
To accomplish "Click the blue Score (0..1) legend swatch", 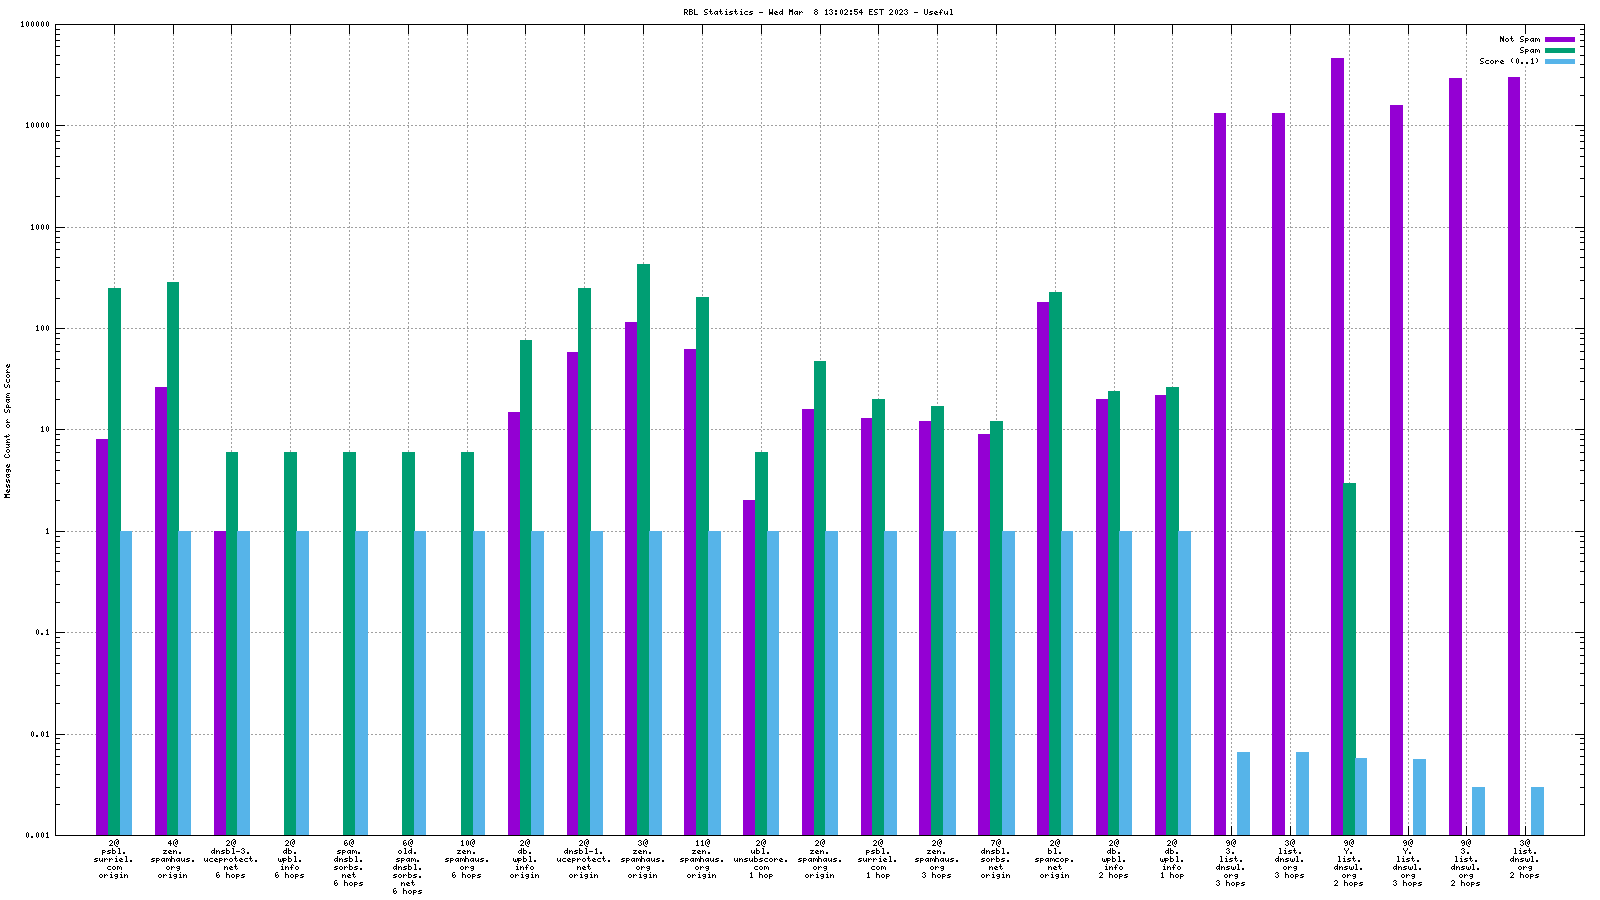I will pos(1559,61).
